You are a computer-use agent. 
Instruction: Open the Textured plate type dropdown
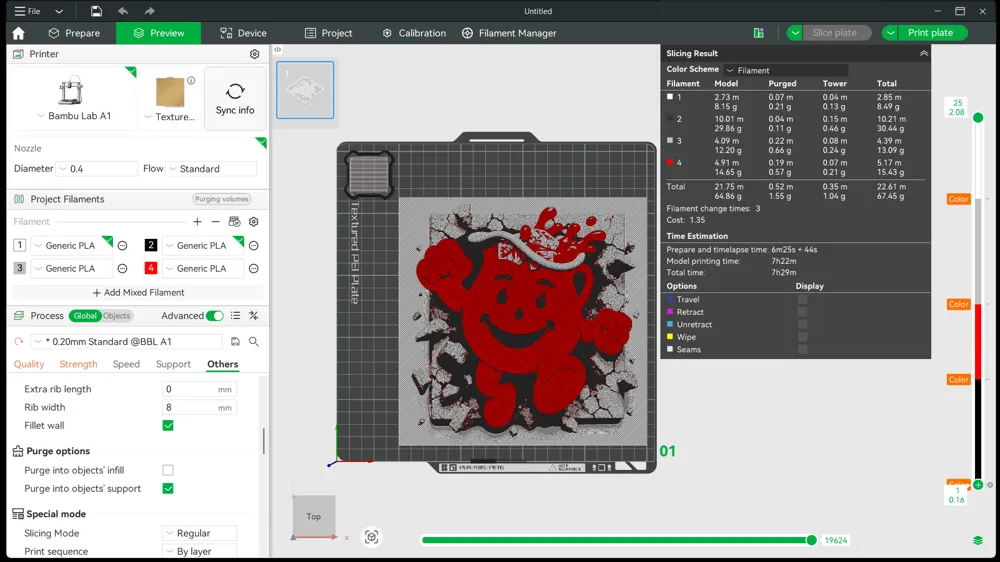(170, 117)
